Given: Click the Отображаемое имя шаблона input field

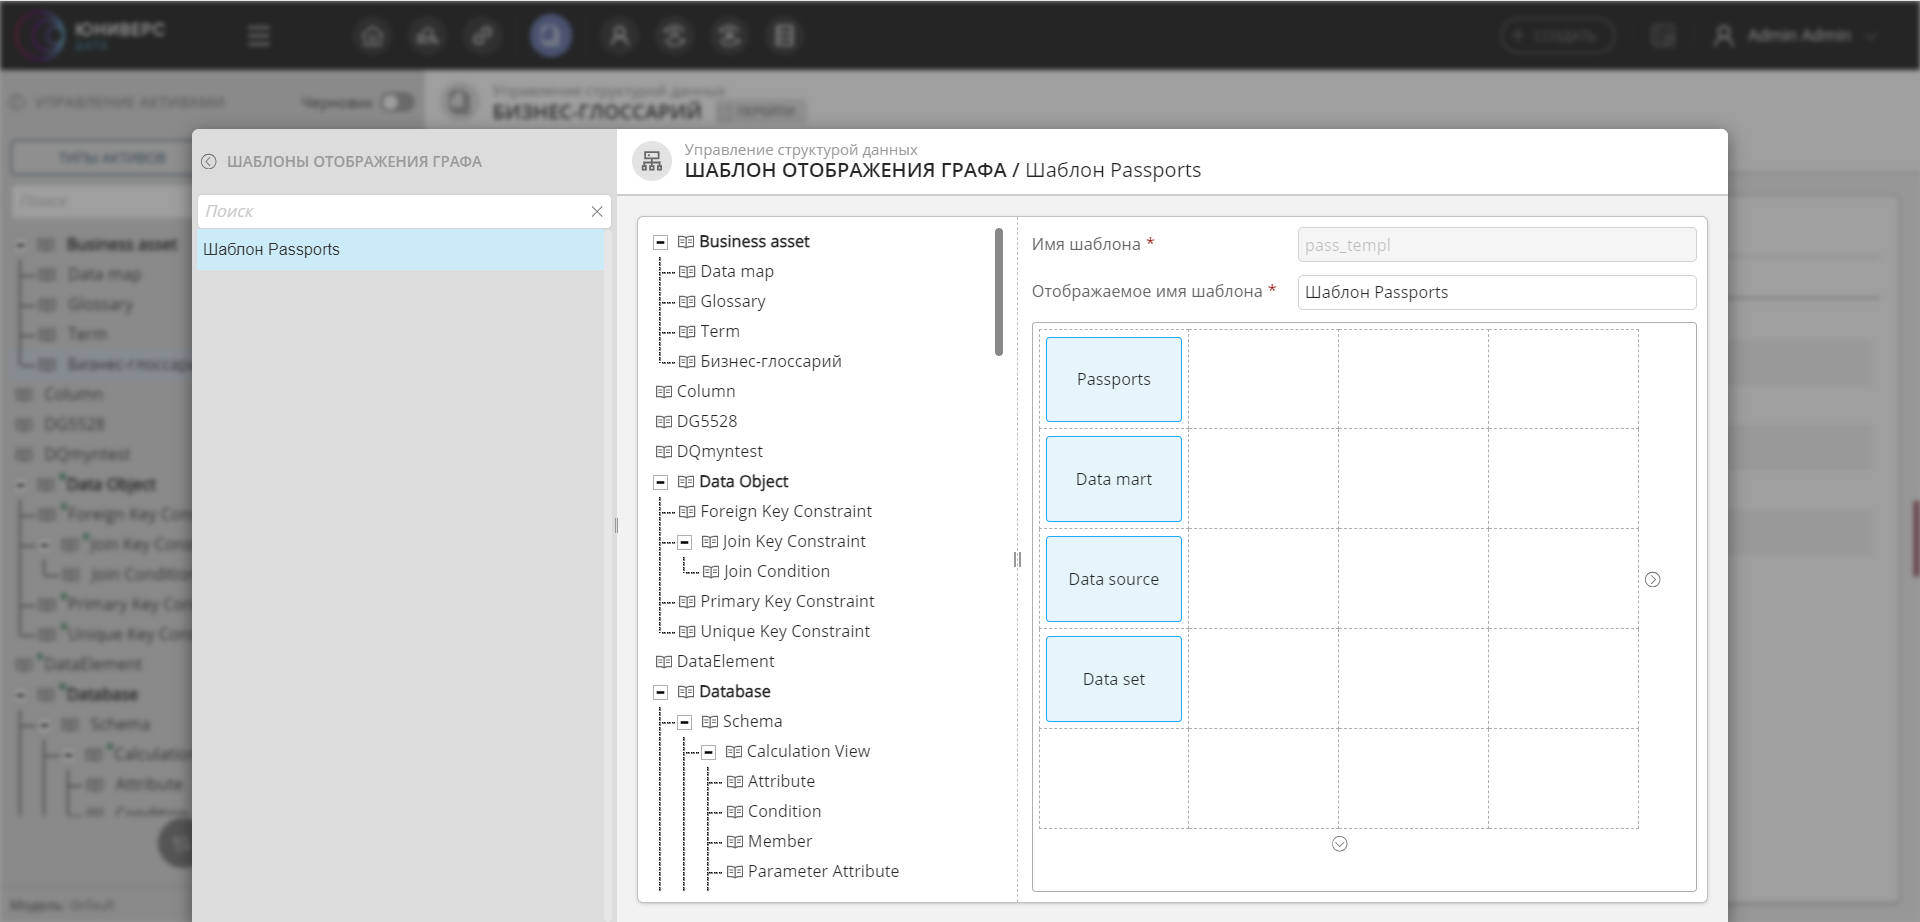Looking at the screenshot, I should coord(1496,293).
